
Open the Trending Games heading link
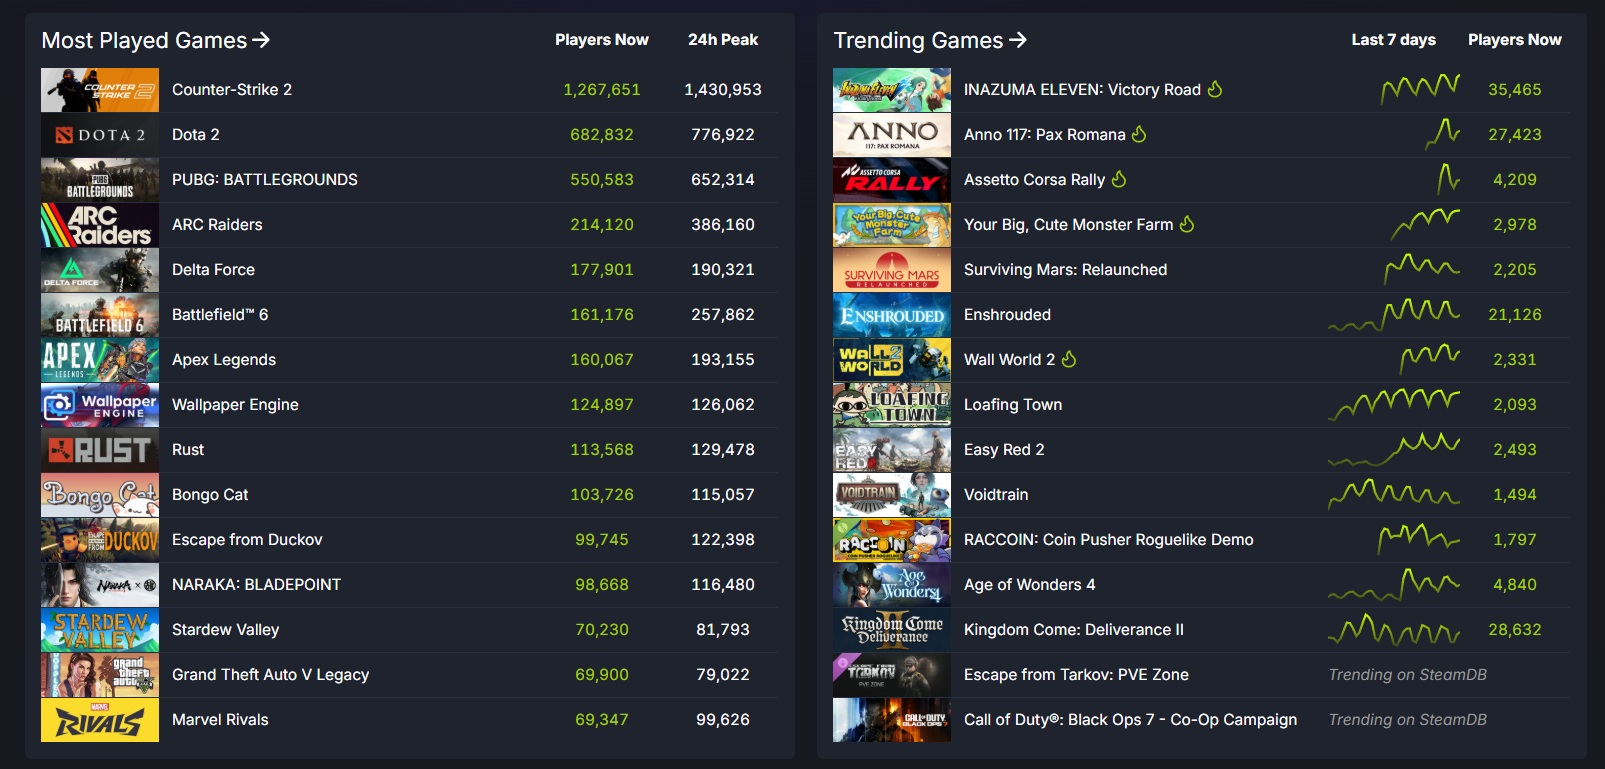pos(930,40)
